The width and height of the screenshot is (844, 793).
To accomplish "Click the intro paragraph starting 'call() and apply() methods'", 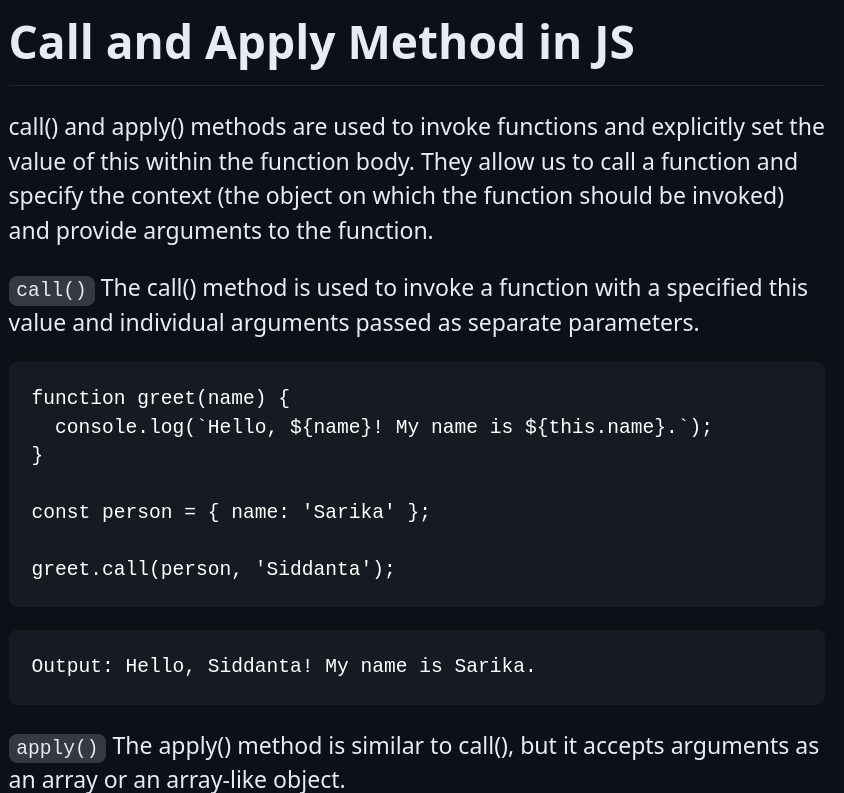I will click(x=417, y=179).
